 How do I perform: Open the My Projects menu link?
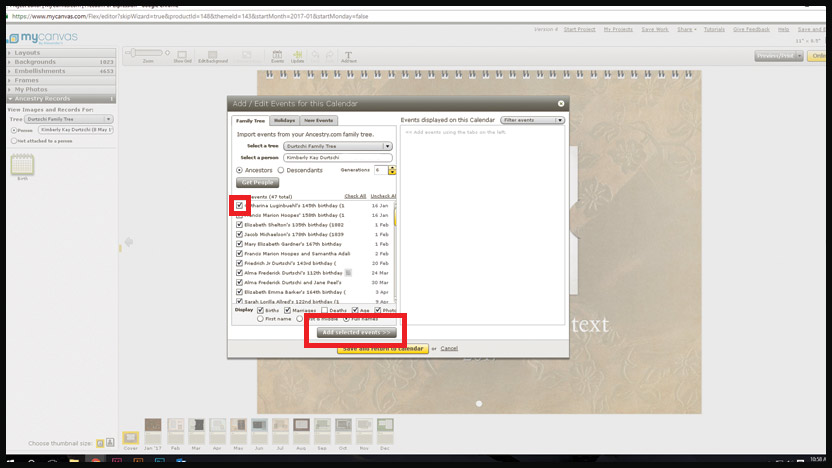click(618, 29)
